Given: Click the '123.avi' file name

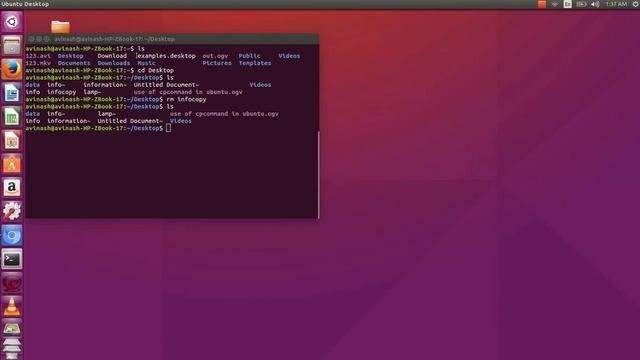Looking at the screenshot, I should [x=38, y=56].
